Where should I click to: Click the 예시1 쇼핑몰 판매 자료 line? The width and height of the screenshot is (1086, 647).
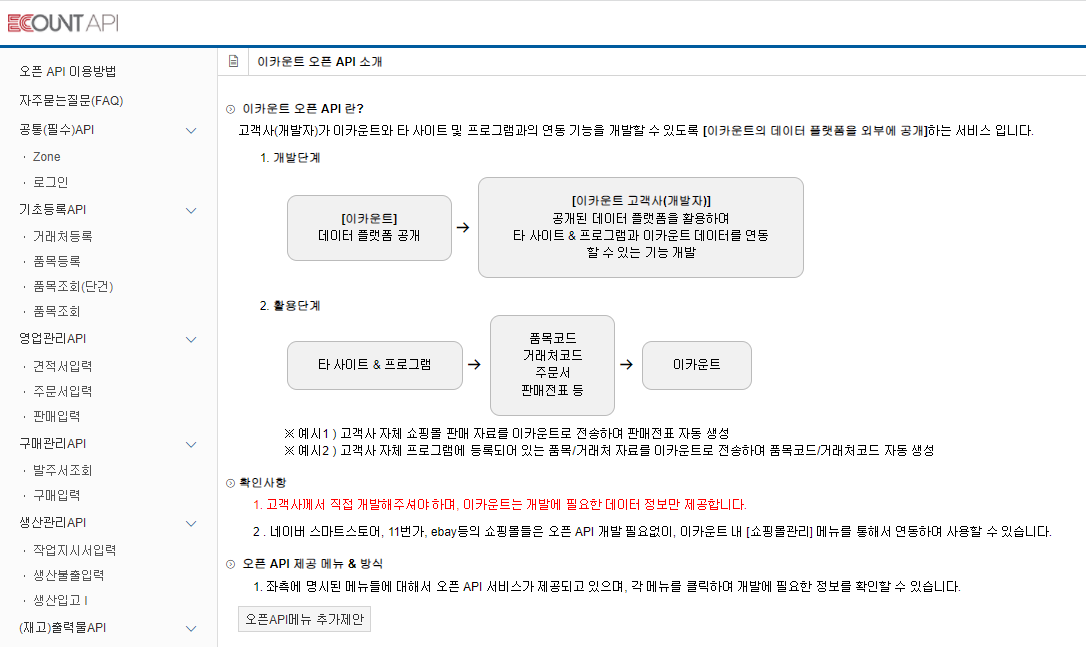tap(506, 434)
